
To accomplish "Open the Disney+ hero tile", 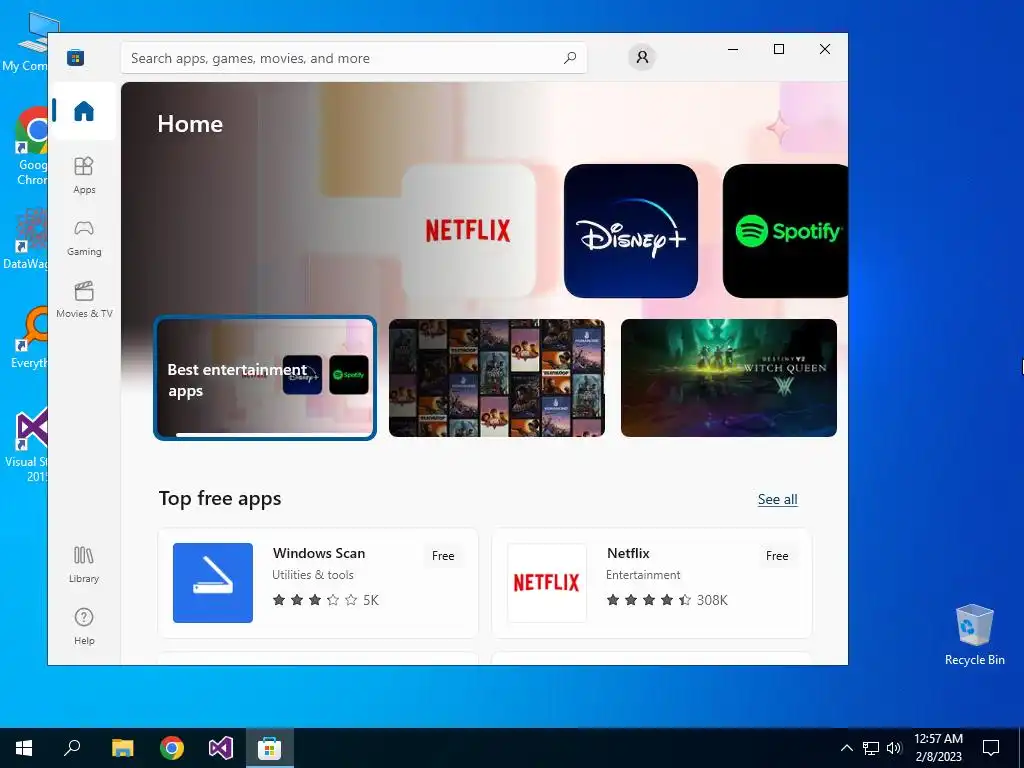I will tap(631, 231).
